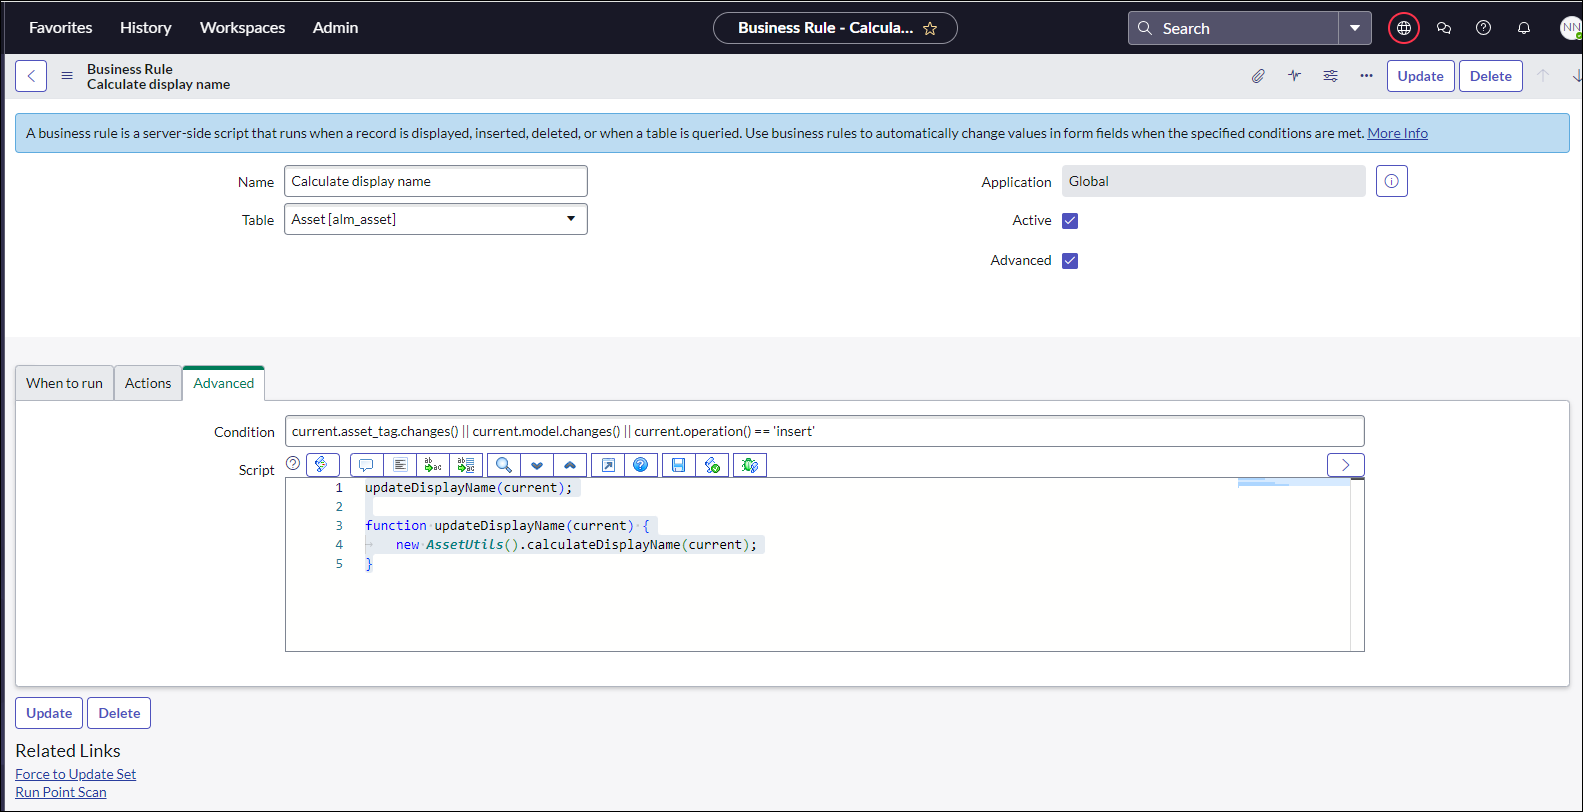The image size is (1583, 812).
Task: Click the back arrow button
Action: (x=31, y=76)
